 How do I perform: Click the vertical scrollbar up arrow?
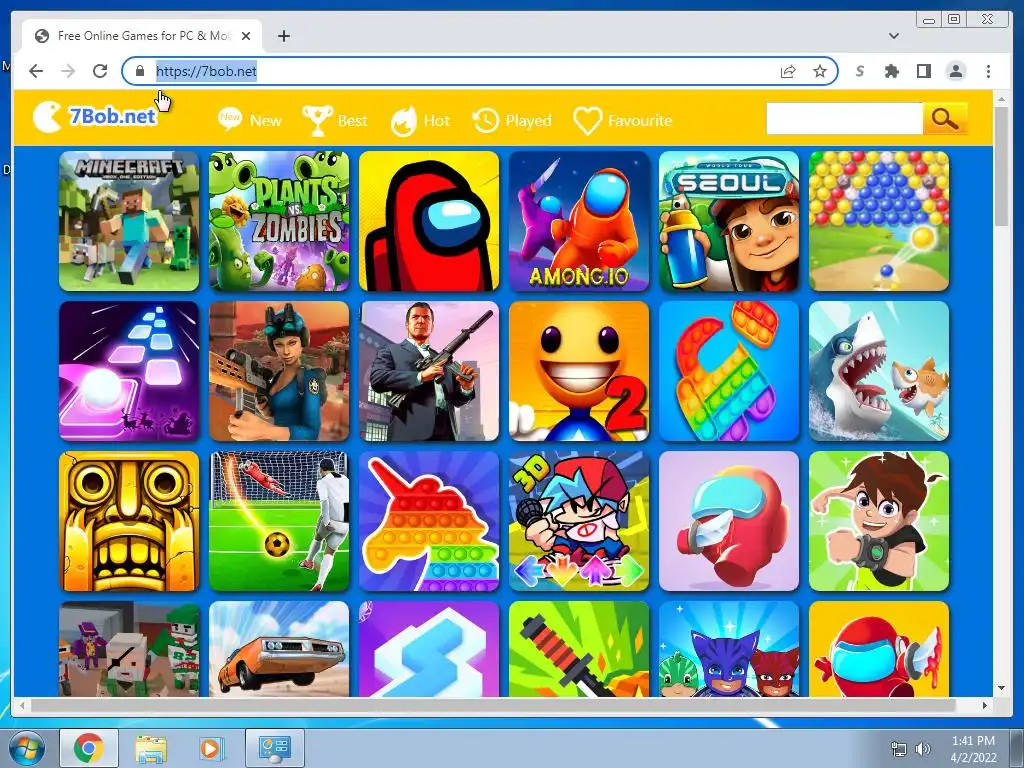point(1001,99)
